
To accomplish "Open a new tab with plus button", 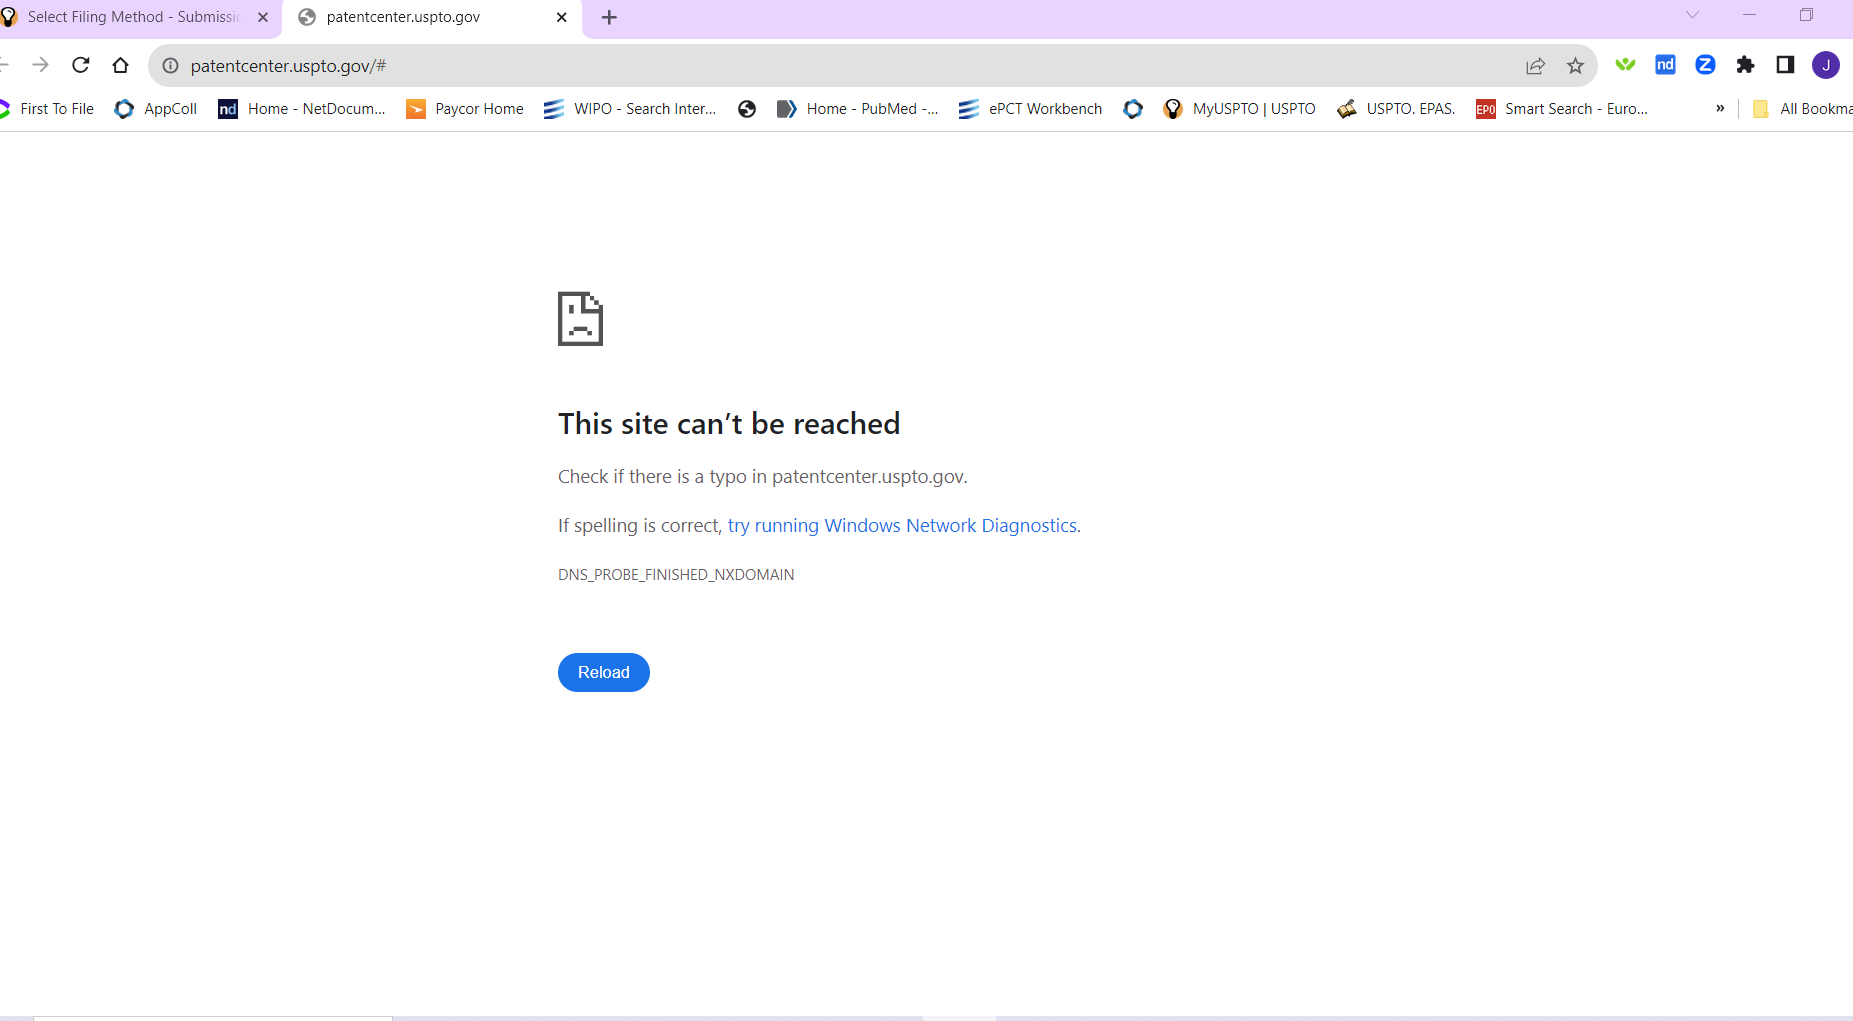I will click(609, 17).
